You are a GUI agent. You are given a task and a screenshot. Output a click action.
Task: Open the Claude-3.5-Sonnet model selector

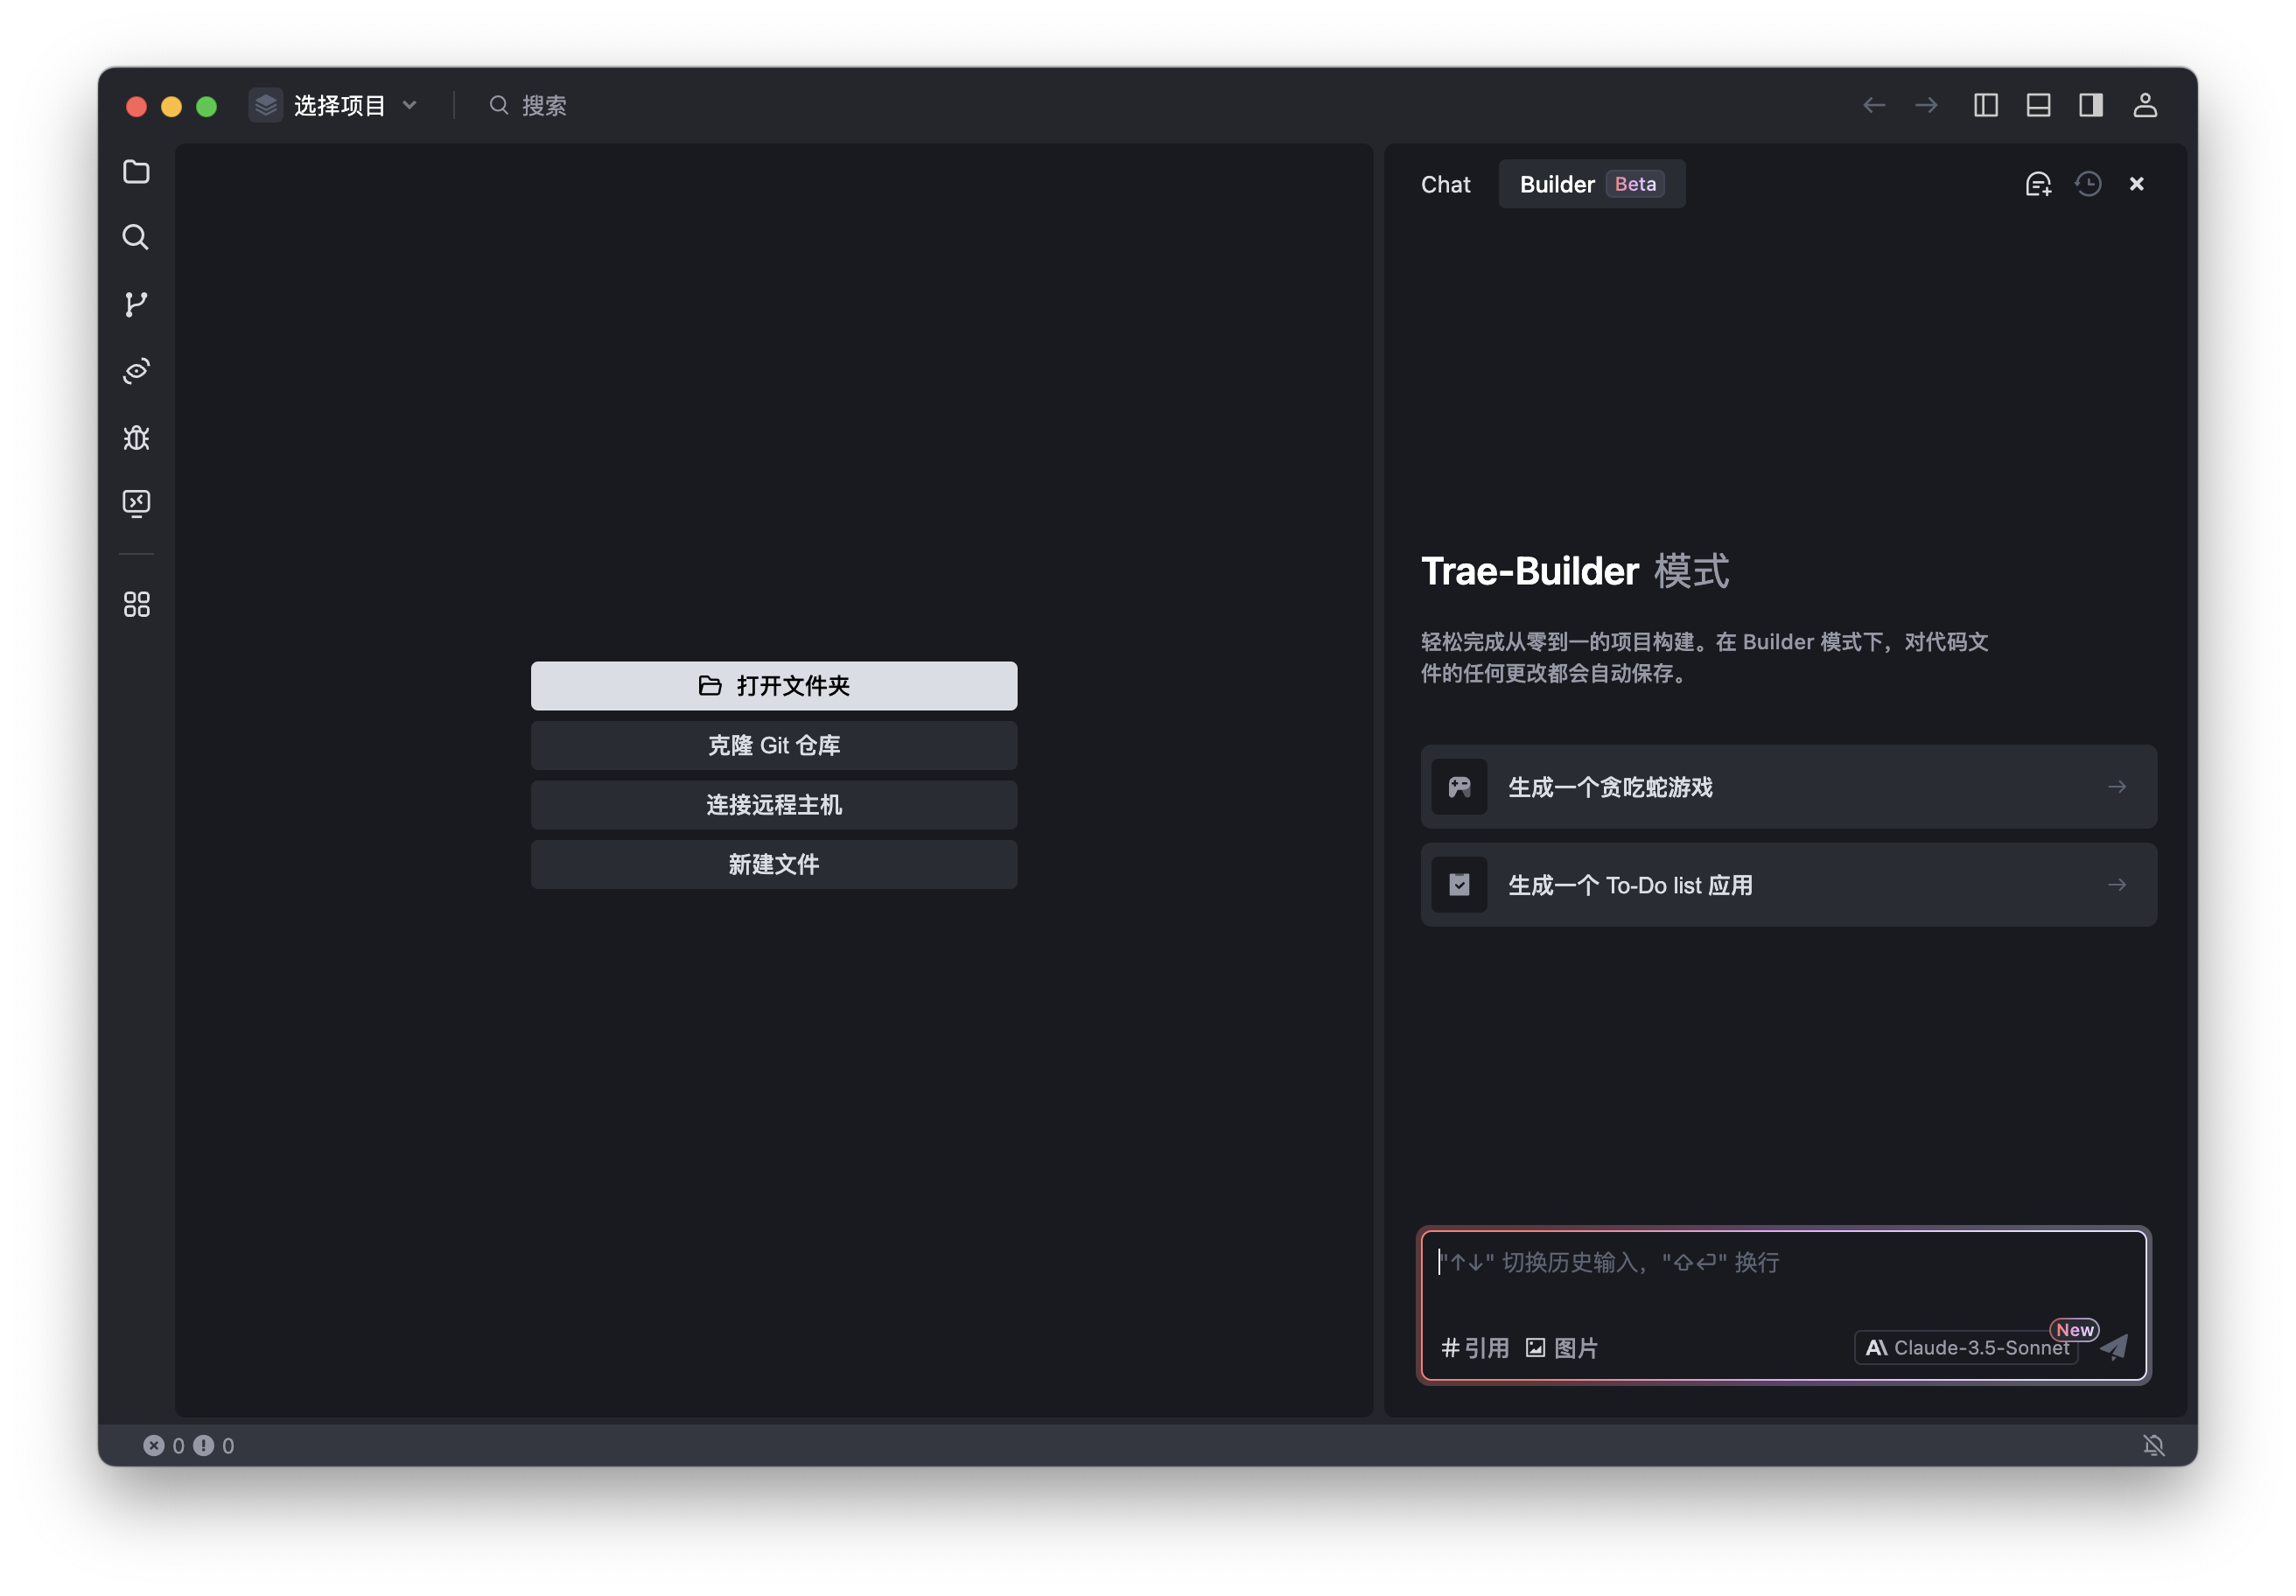pos(1966,1348)
